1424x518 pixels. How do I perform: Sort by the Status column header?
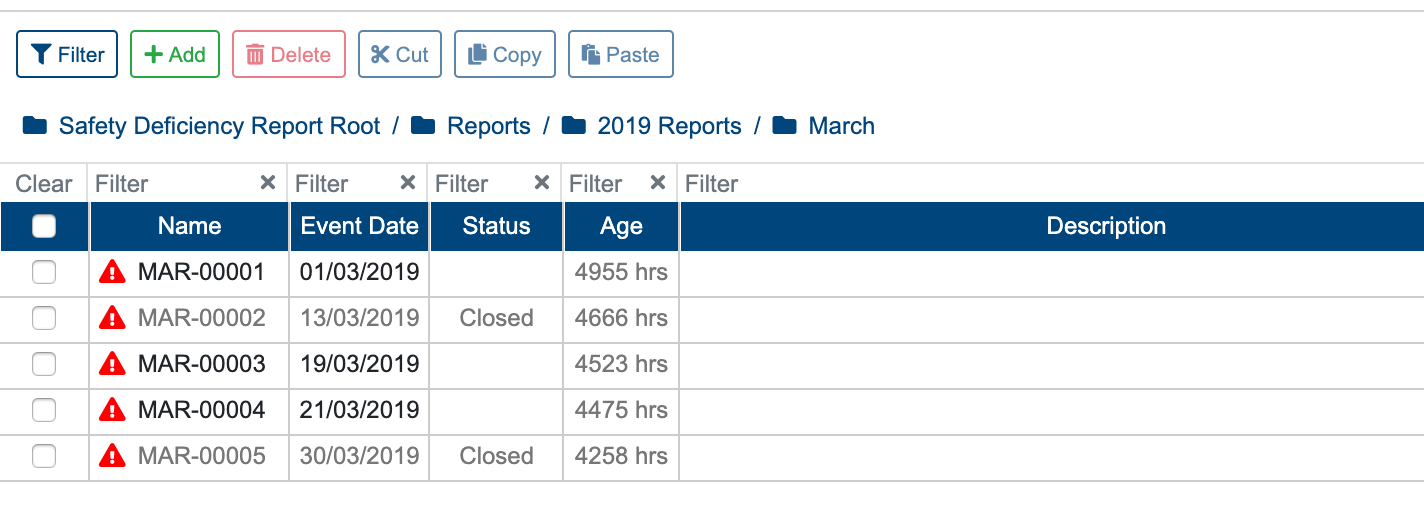(496, 226)
